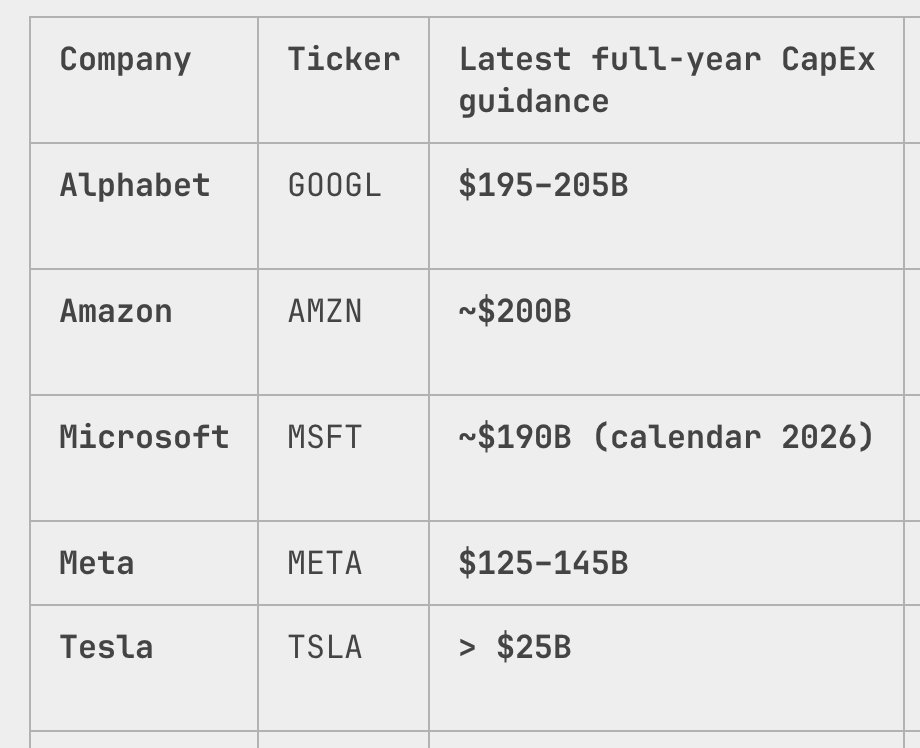Screen dimensions: 920x748
Task: Click the AMZN ticker cell
Action: [x=343, y=332]
